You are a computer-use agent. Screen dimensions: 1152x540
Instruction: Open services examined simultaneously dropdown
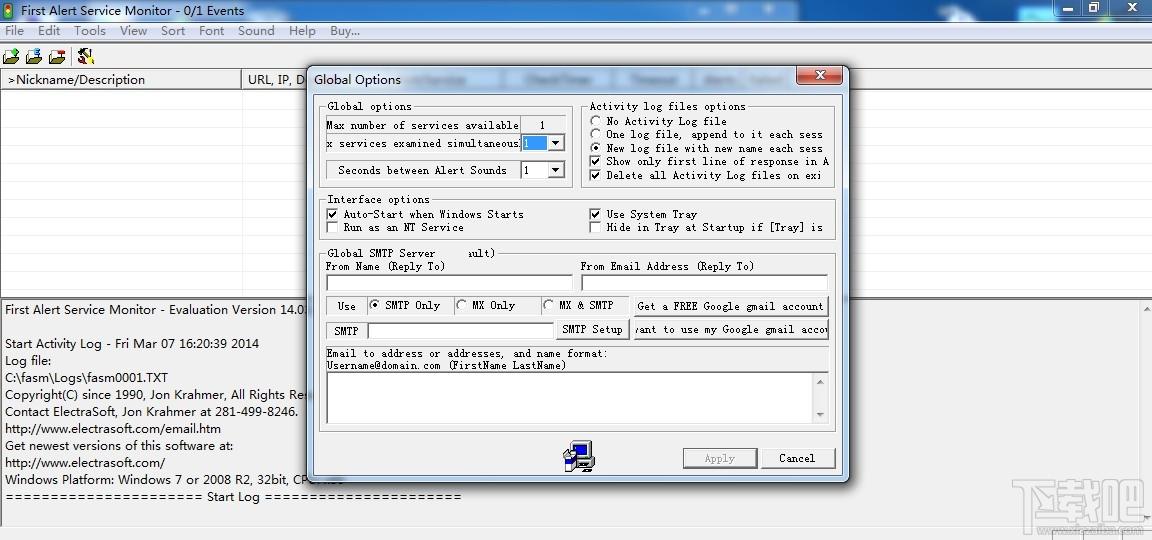555,143
